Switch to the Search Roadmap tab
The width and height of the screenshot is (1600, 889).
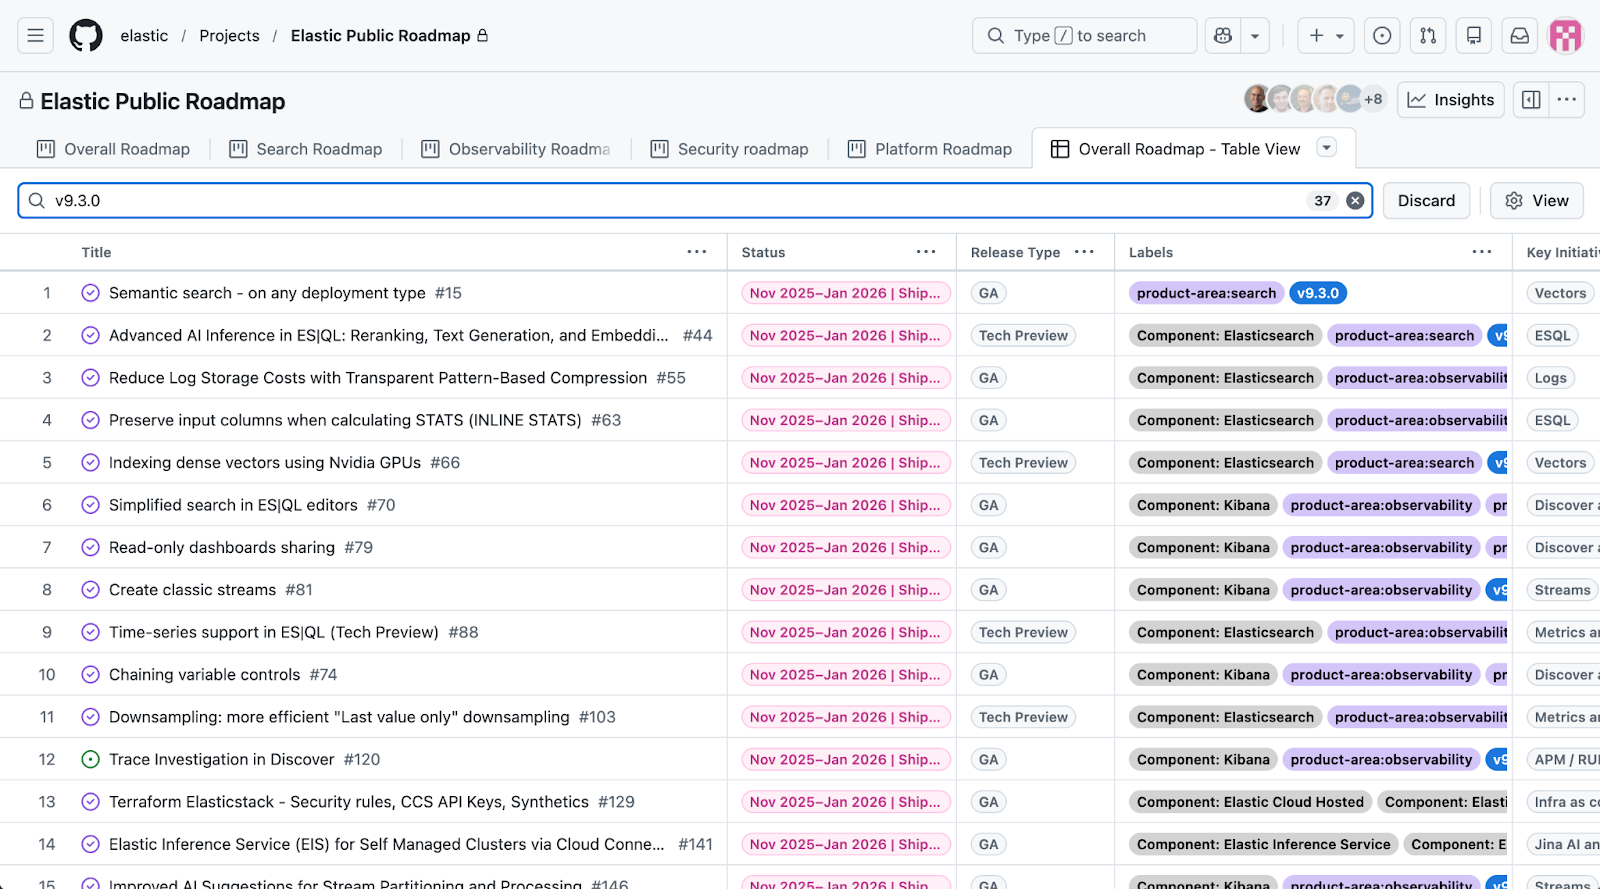(306, 149)
